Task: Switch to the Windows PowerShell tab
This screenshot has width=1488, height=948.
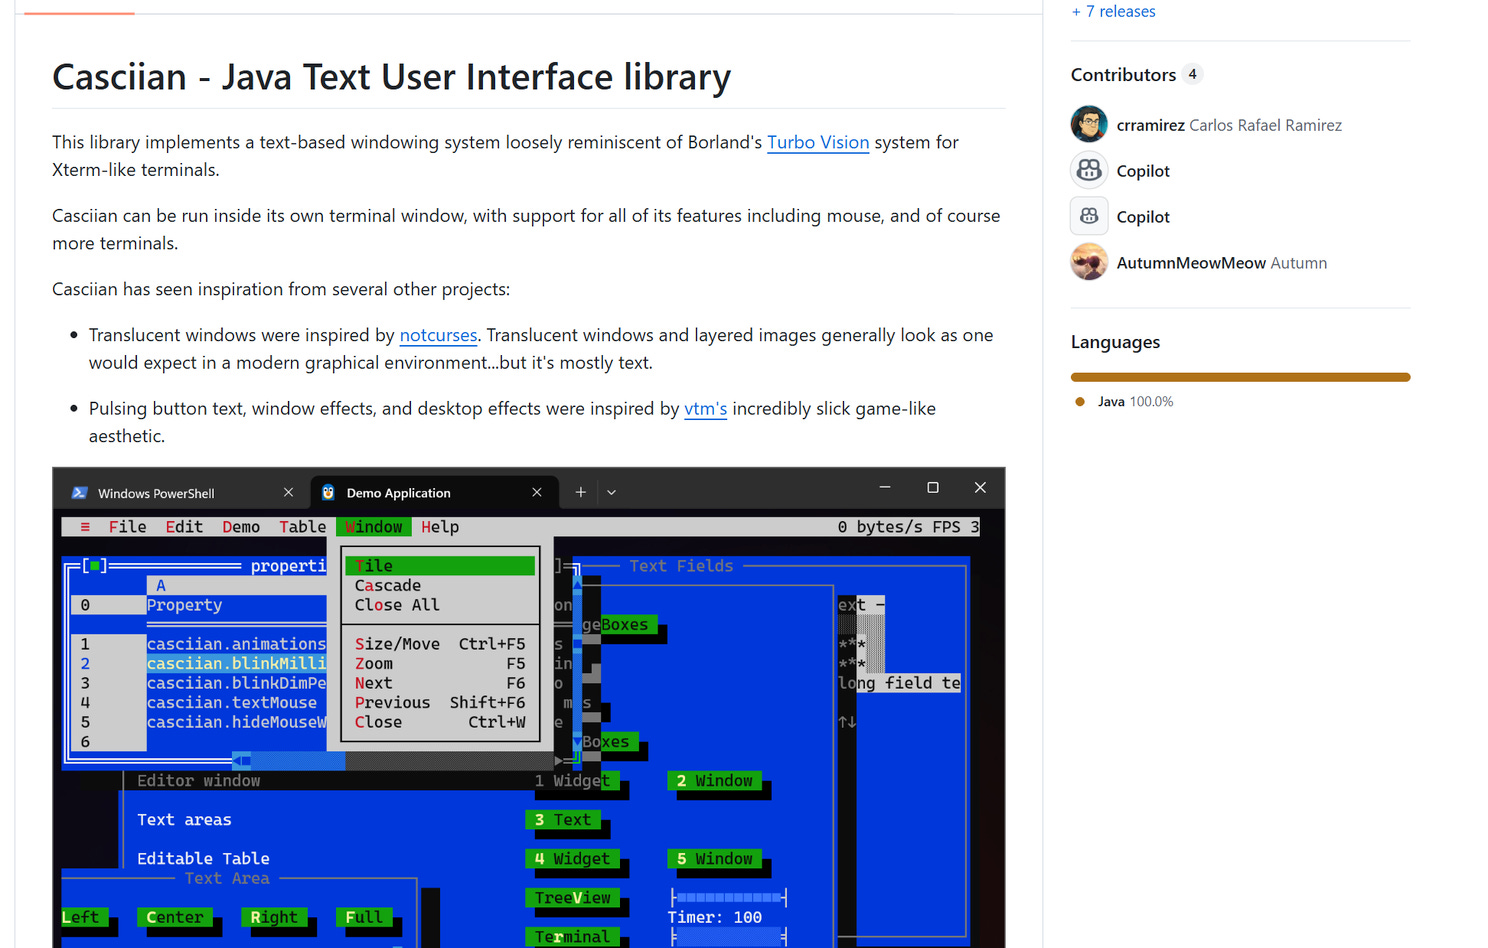Action: [x=183, y=493]
